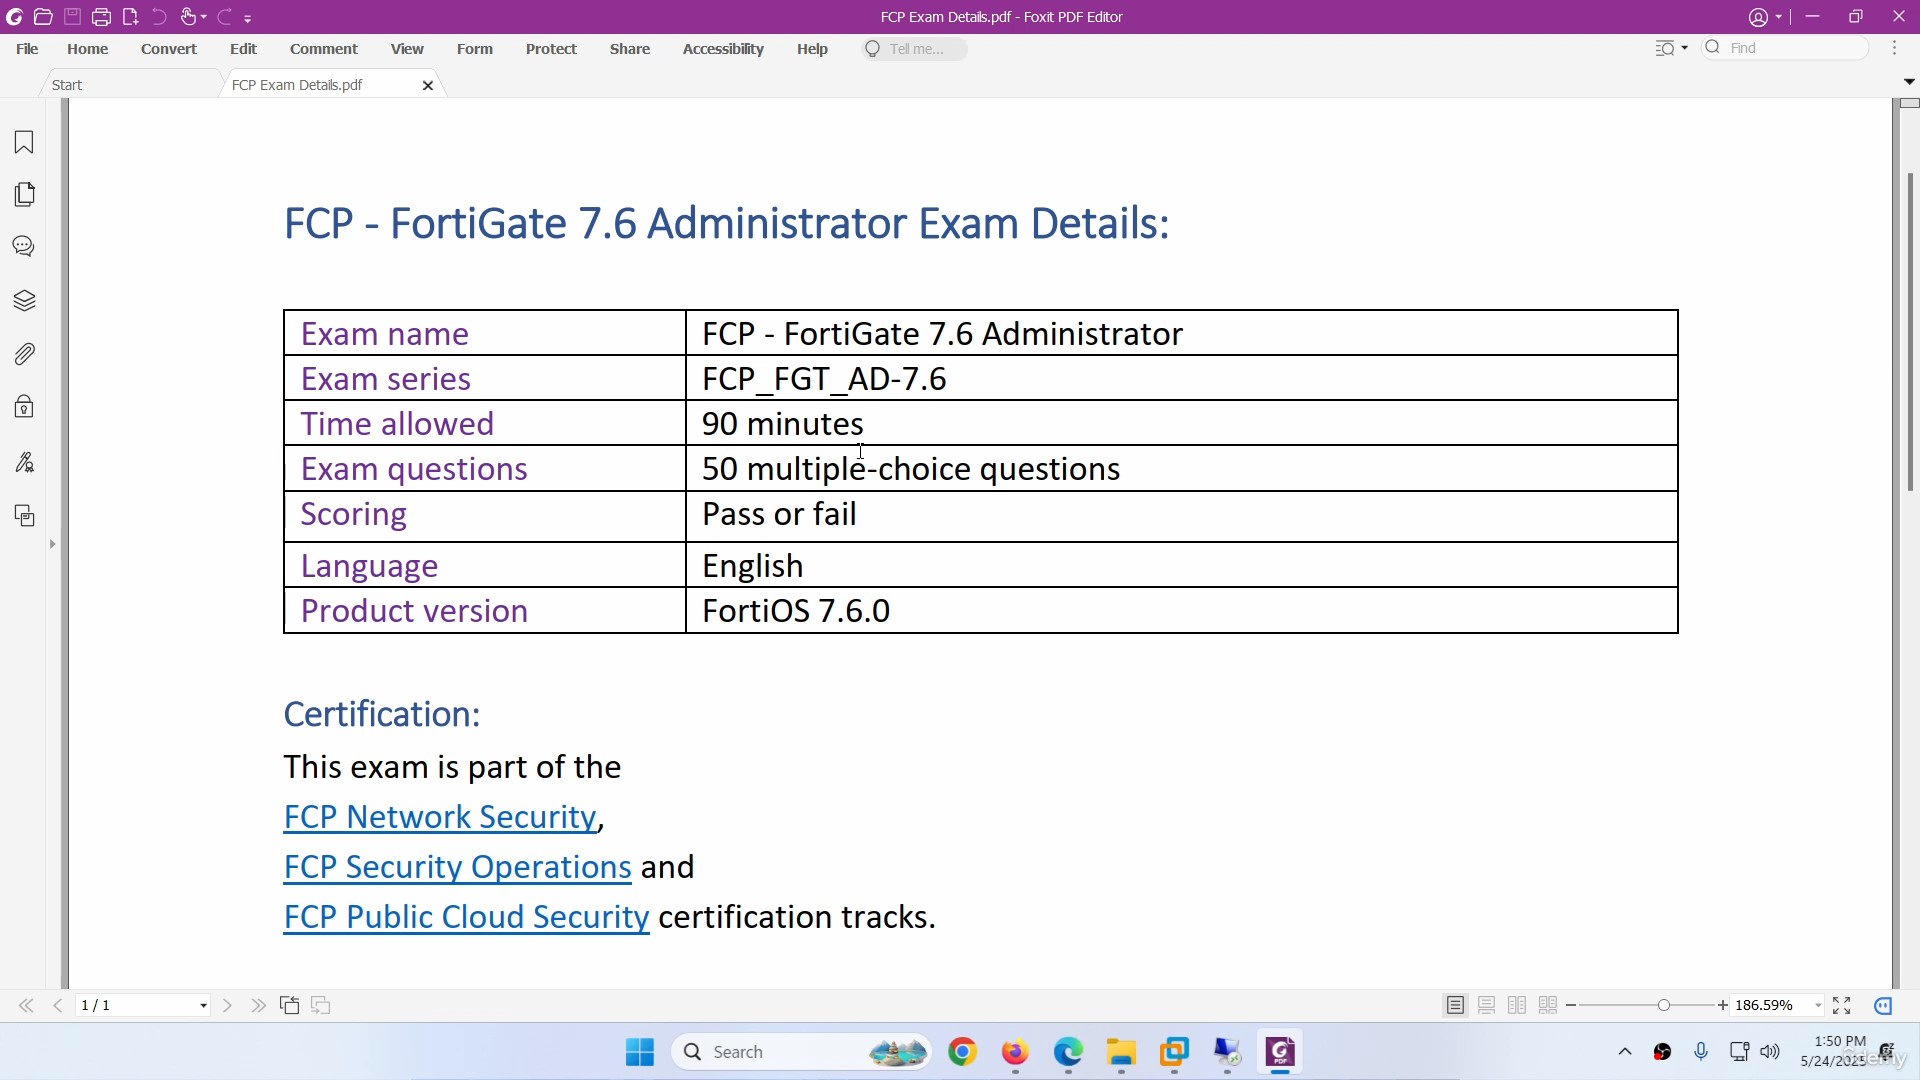Redo the last undone action
Screen dimensions: 1920x1080
pyautogui.click(x=224, y=17)
